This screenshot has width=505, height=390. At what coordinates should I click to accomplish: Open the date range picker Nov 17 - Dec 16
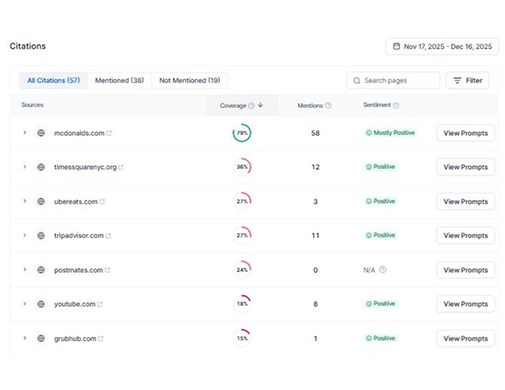click(442, 46)
